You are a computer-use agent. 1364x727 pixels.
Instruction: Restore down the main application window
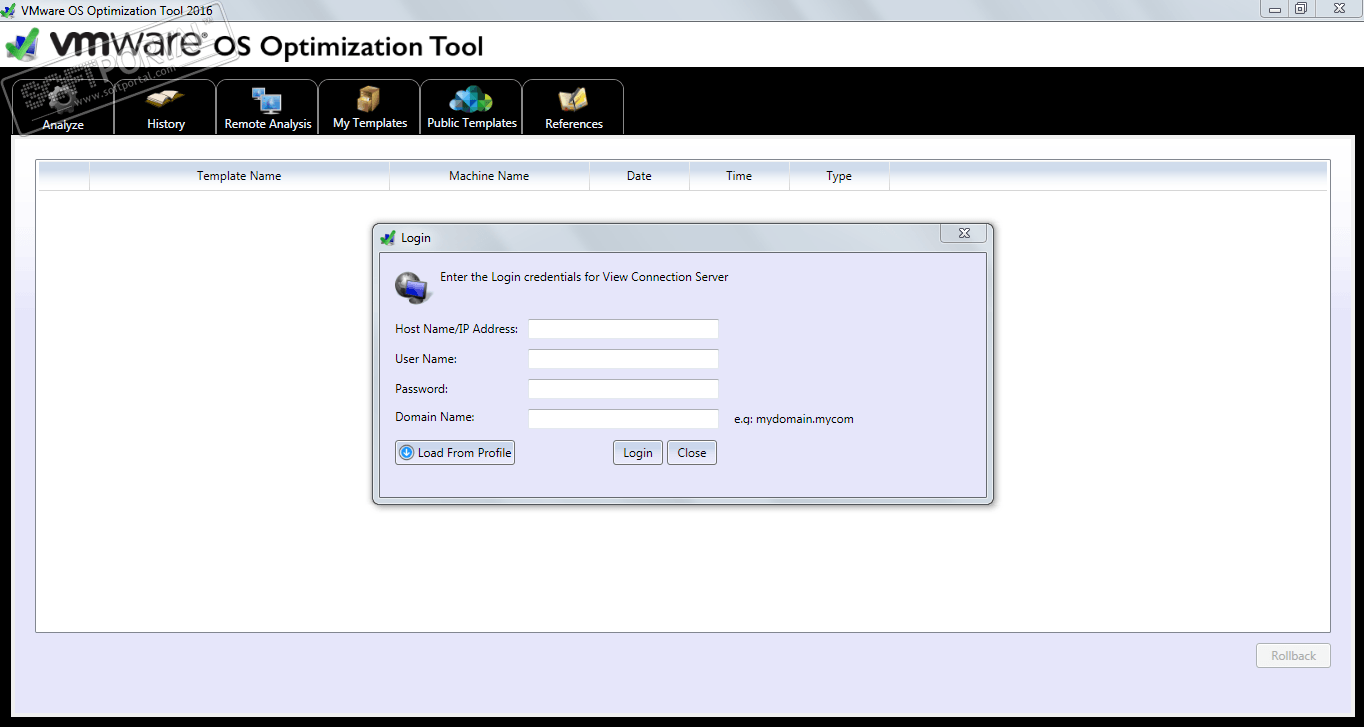pos(1300,9)
